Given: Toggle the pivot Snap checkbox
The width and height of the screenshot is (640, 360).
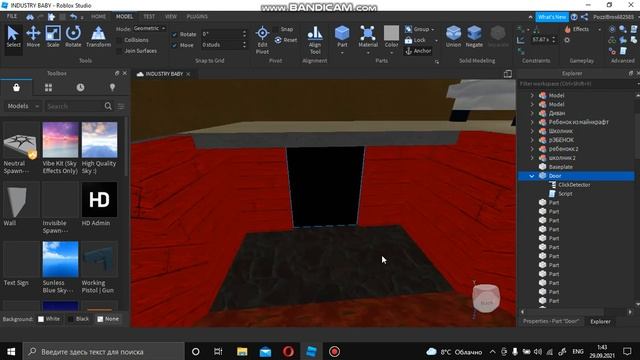Looking at the screenshot, I should click(276, 29).
